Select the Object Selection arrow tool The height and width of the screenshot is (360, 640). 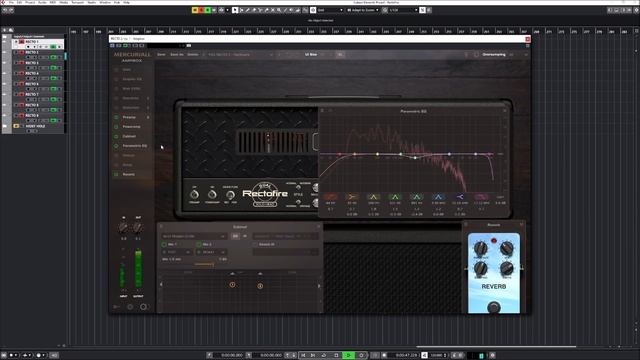(x=235, y=10)
